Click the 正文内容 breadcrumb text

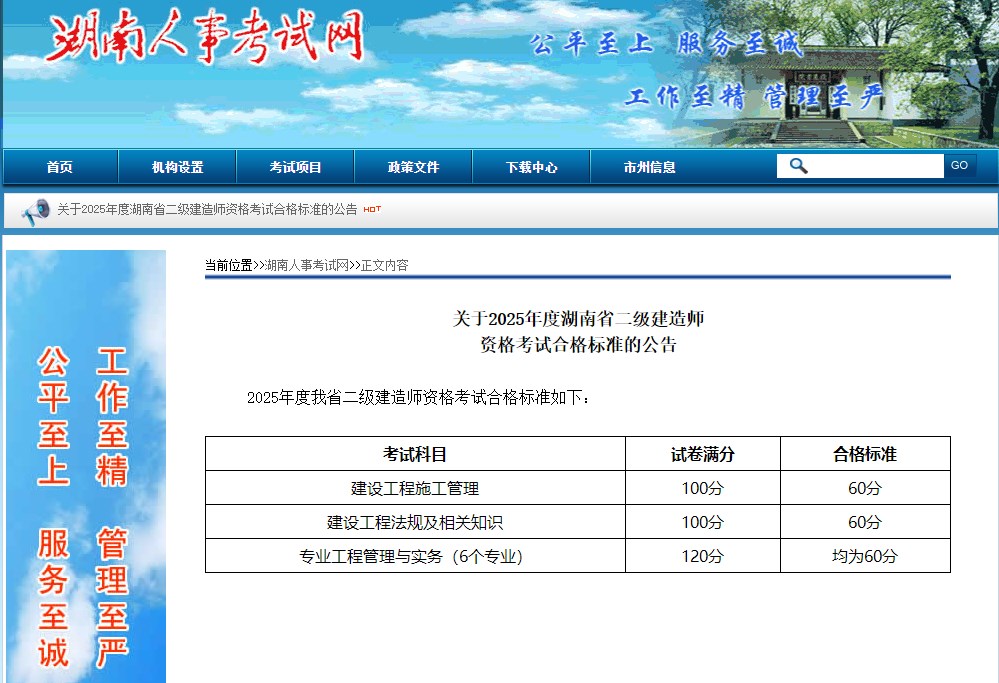(384, 266)
